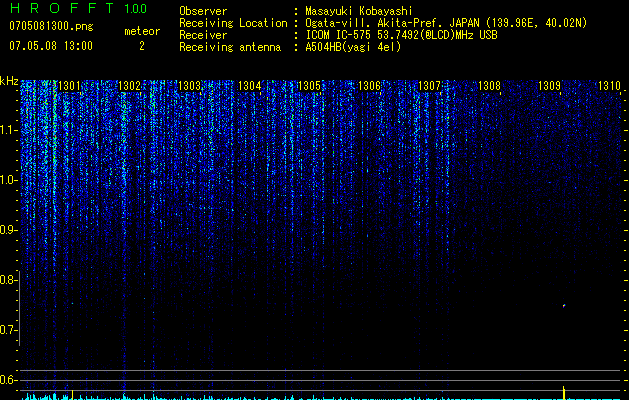This screenshot has height=400, width=629.
Task: Click the meteor count value 2
Action: click(x=142, y=46)
